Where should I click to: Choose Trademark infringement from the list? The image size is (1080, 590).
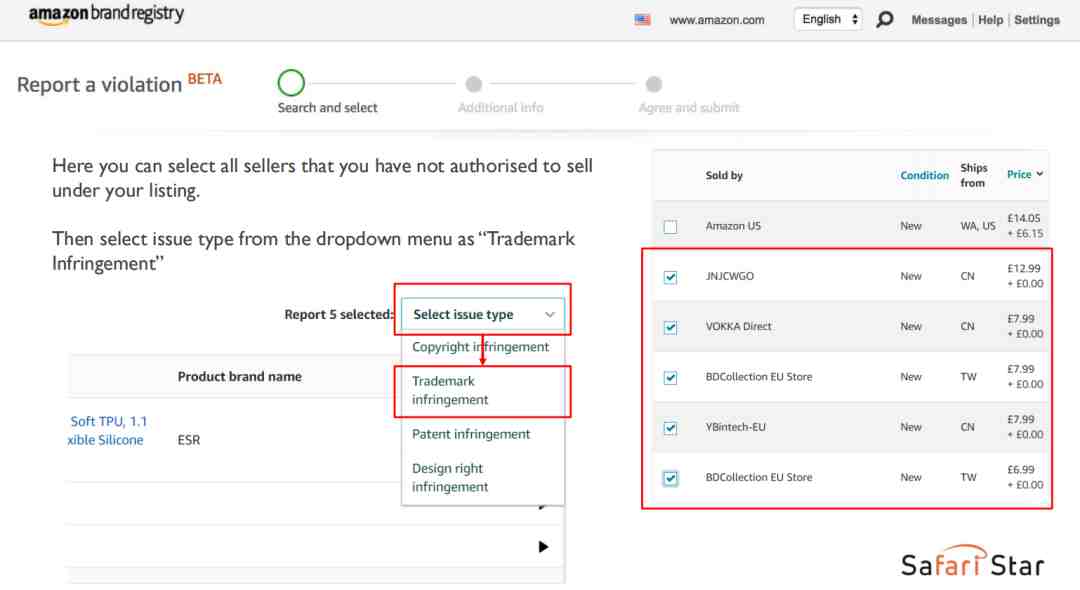[x=450, y=390]
